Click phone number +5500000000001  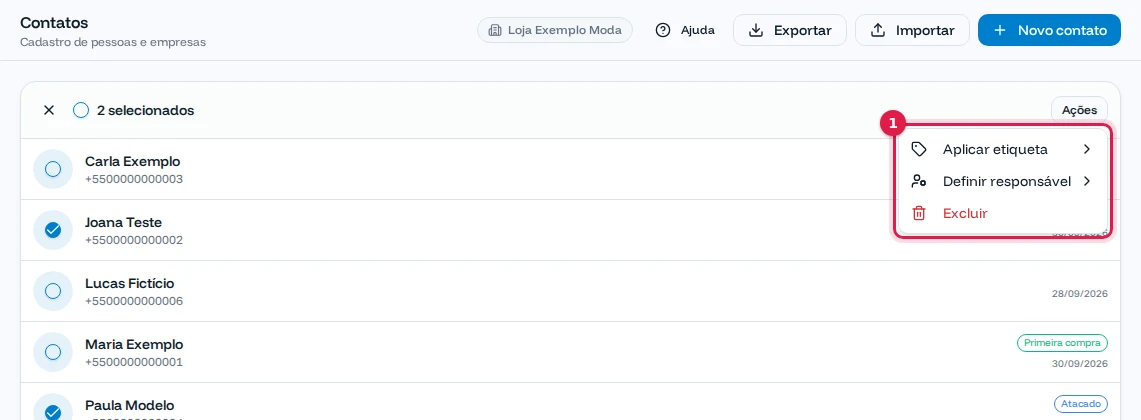coord(134,362)
